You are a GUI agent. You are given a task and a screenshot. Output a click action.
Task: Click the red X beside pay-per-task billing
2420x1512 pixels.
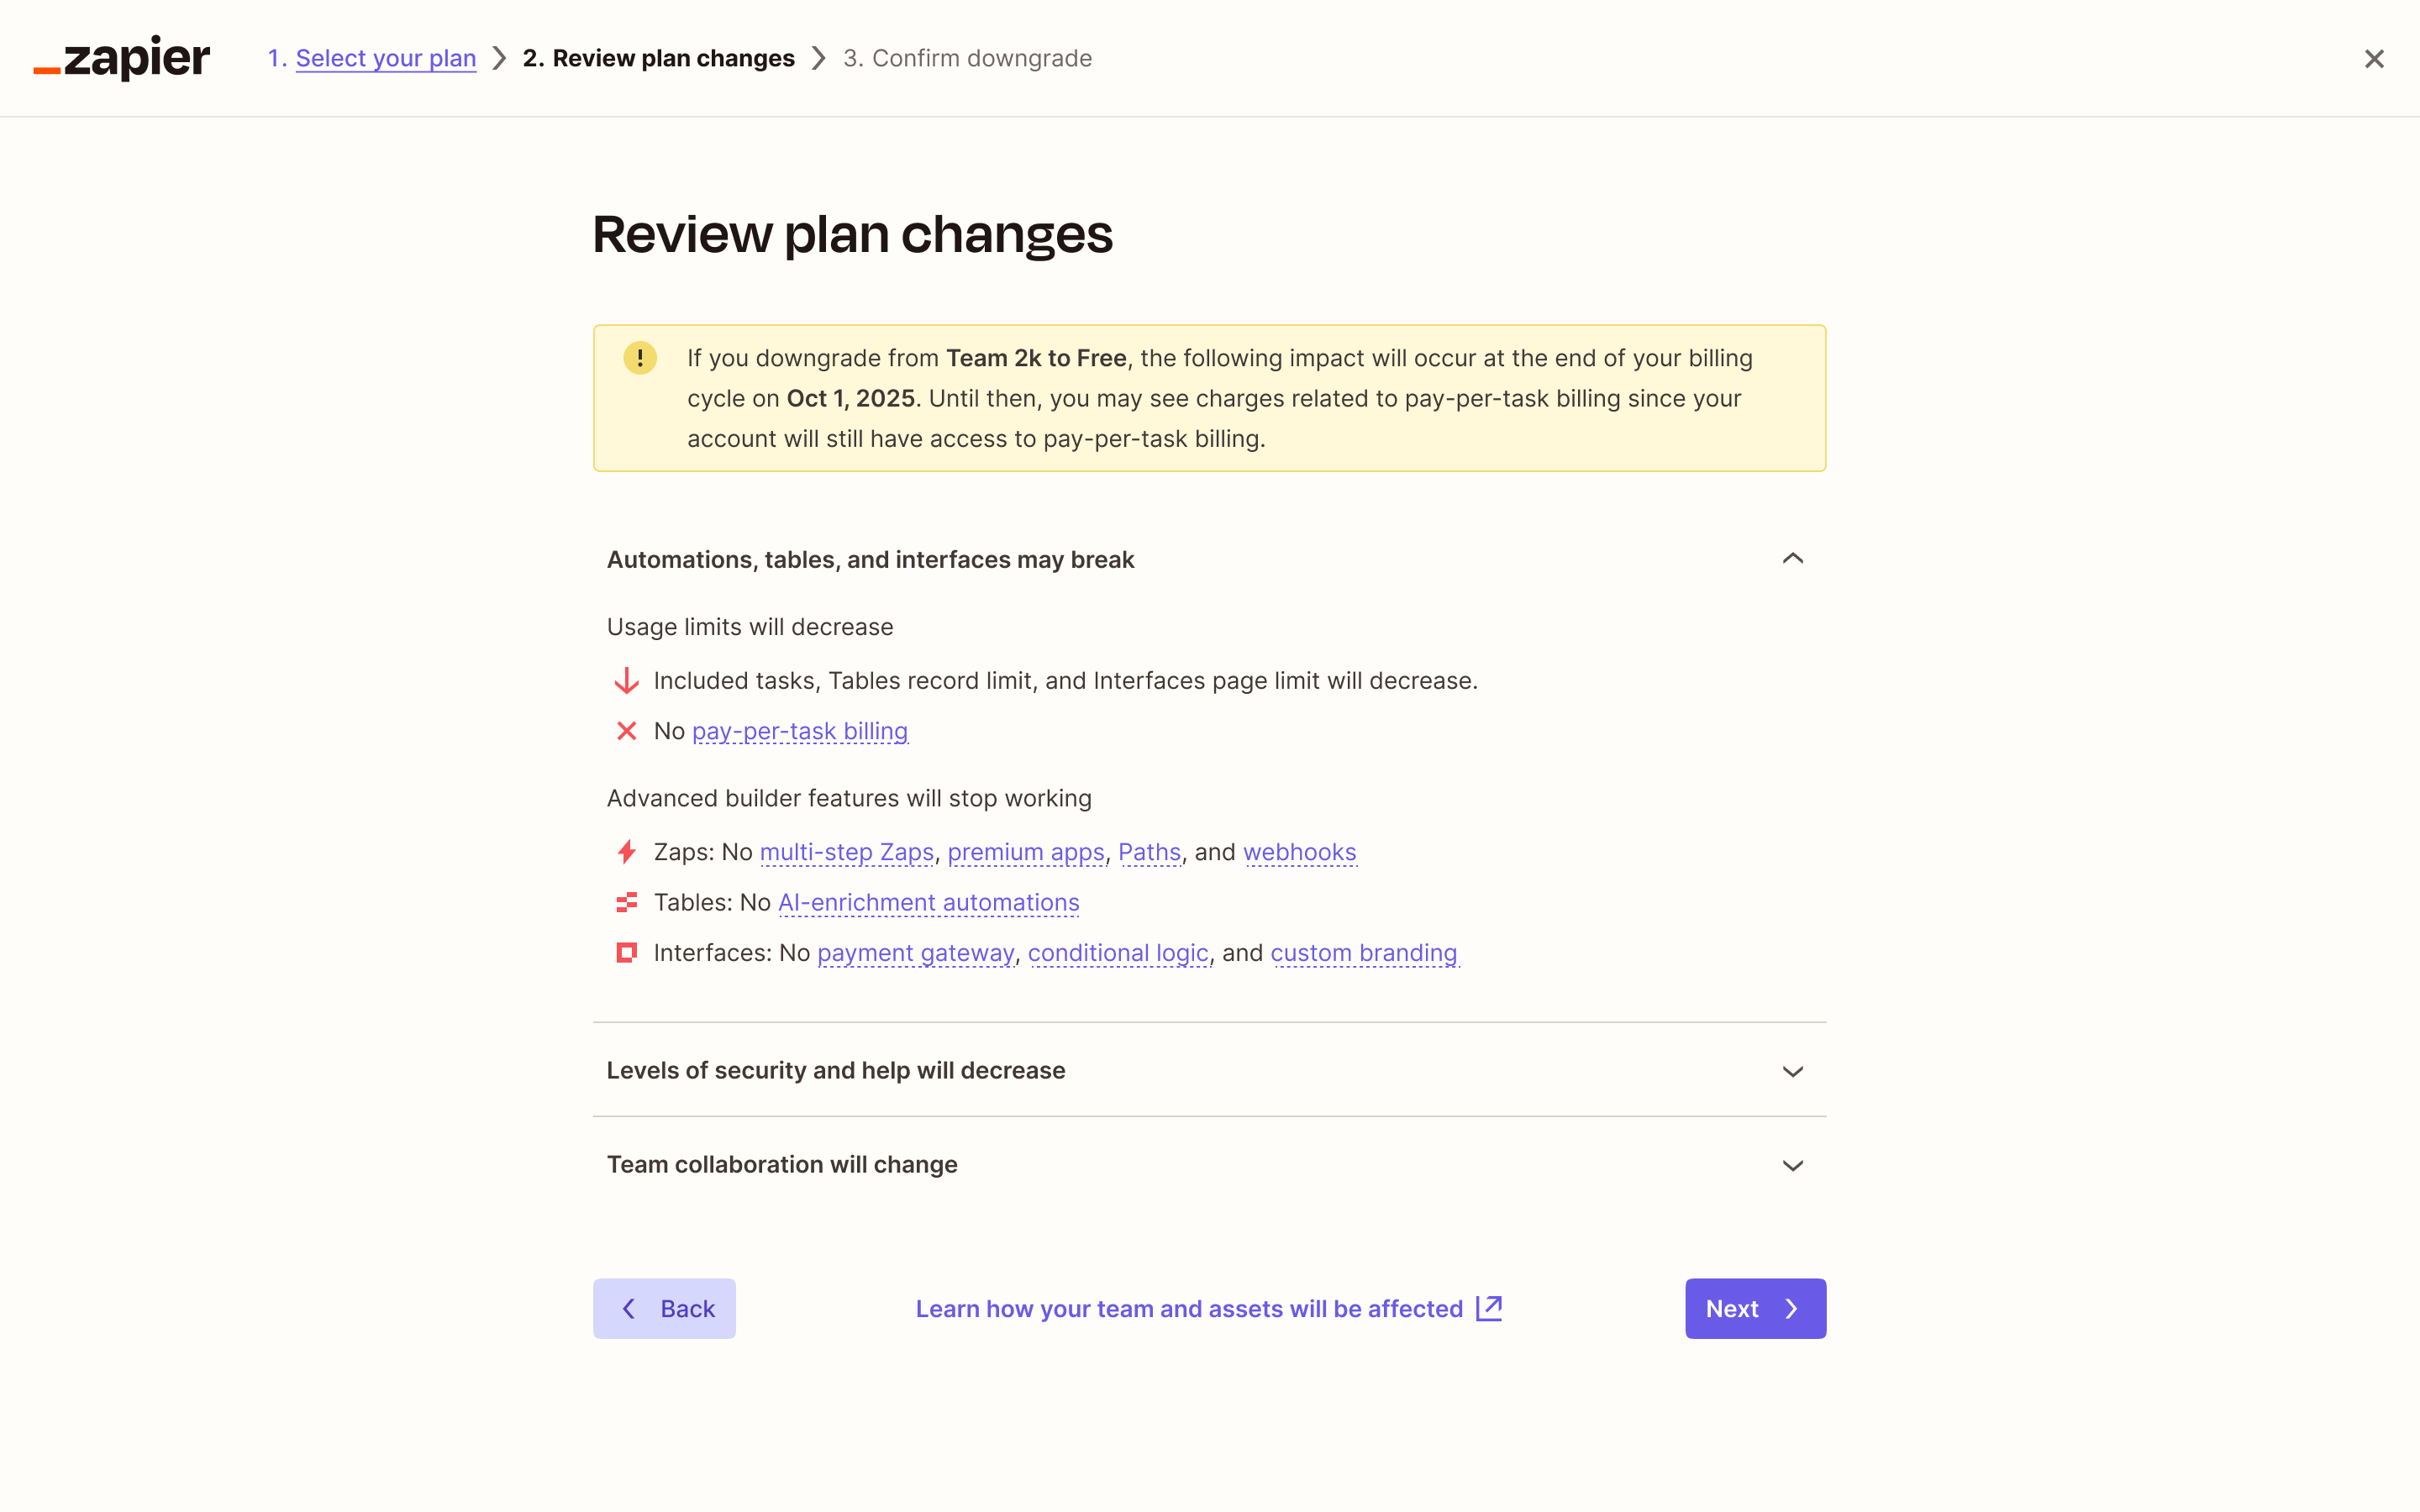(x=626, y=730)
